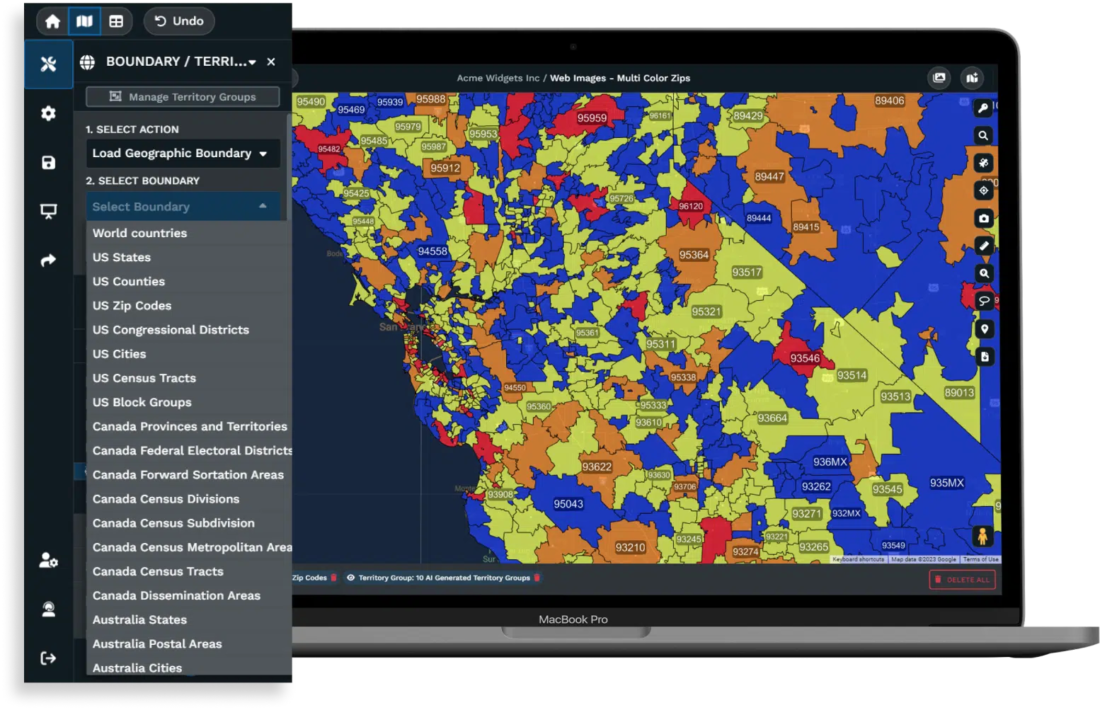
Task: Open the tools wrench sidebar icon
Action: pos(48,64)
